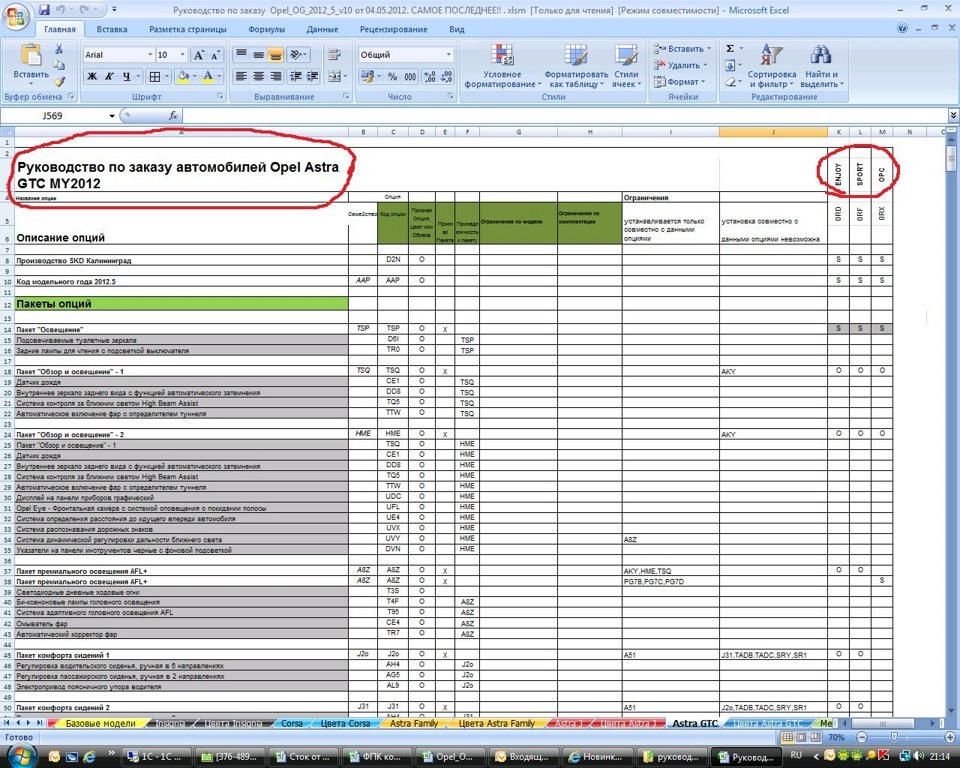Toggle middle vertical alignment

258,55
